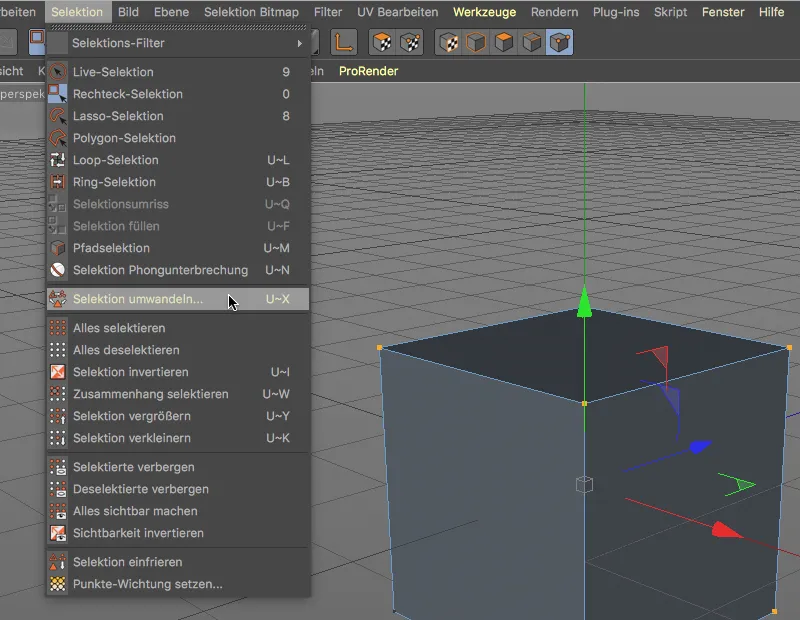This screenshot has height=620, width=800.
Task: Click the Zusammenhang selektieren icon
Action: click(58, 394)
